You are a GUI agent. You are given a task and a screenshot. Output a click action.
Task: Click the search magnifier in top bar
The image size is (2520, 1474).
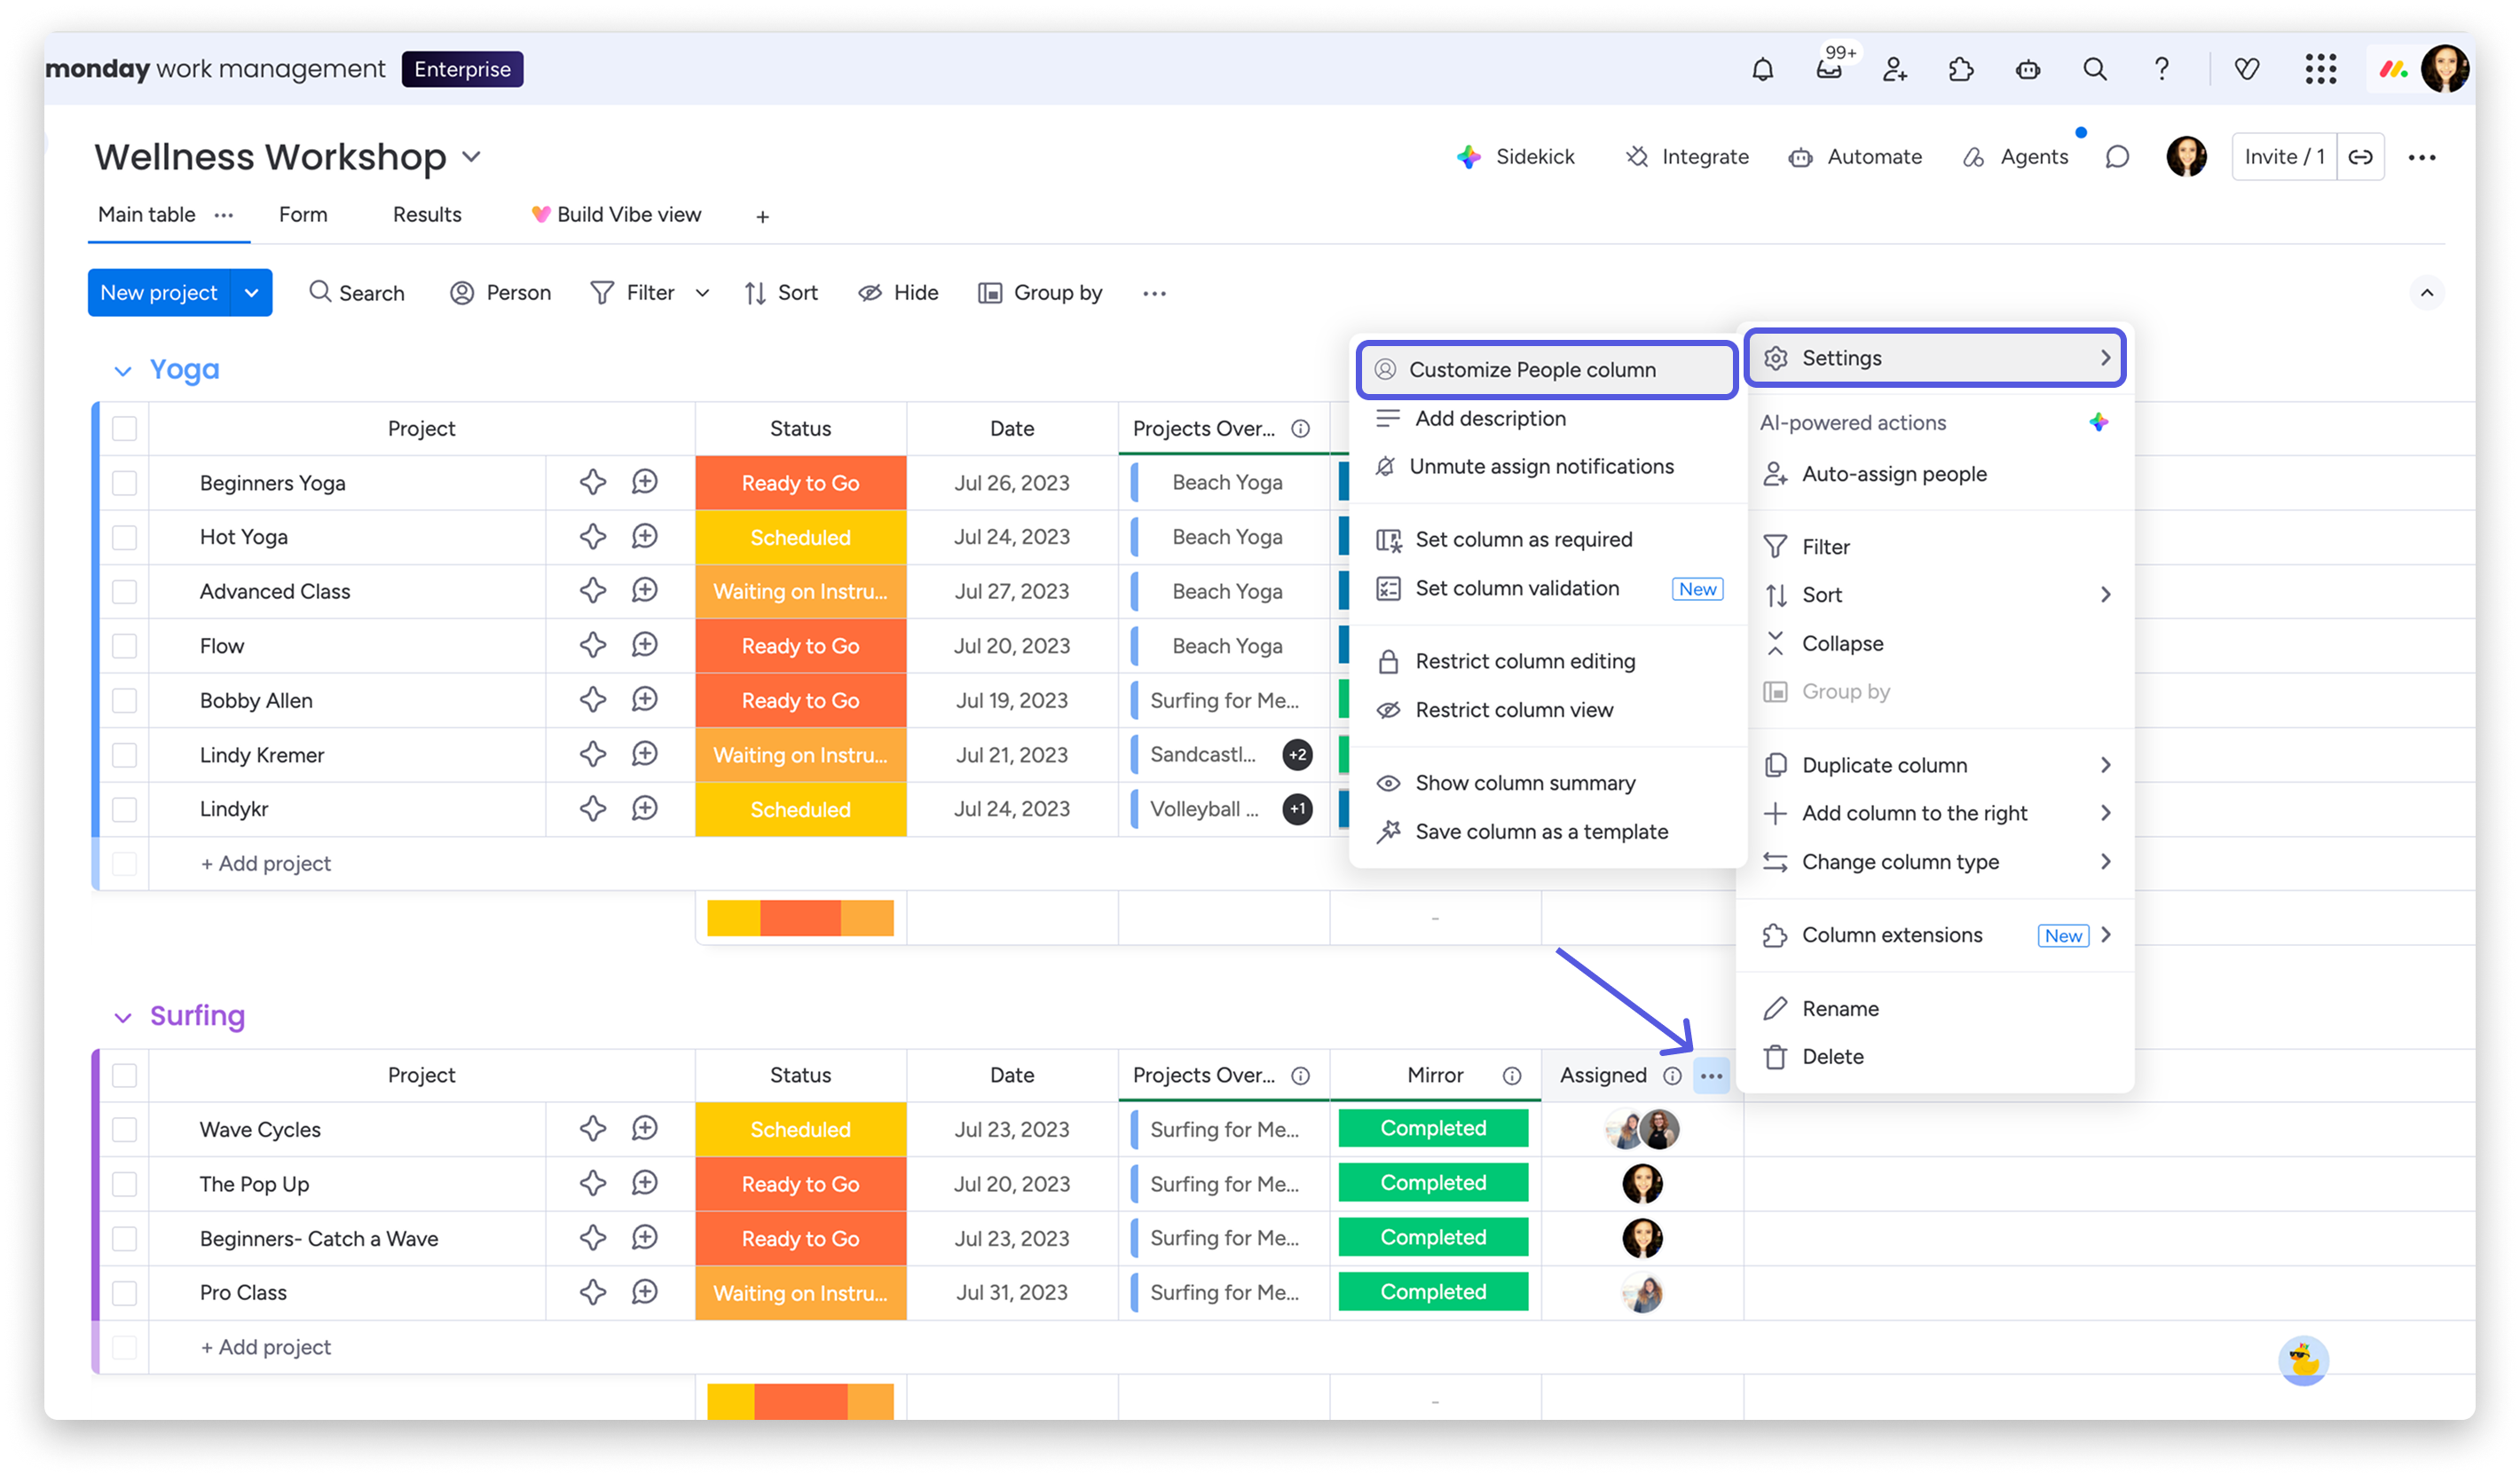(x=2094, y=69)
